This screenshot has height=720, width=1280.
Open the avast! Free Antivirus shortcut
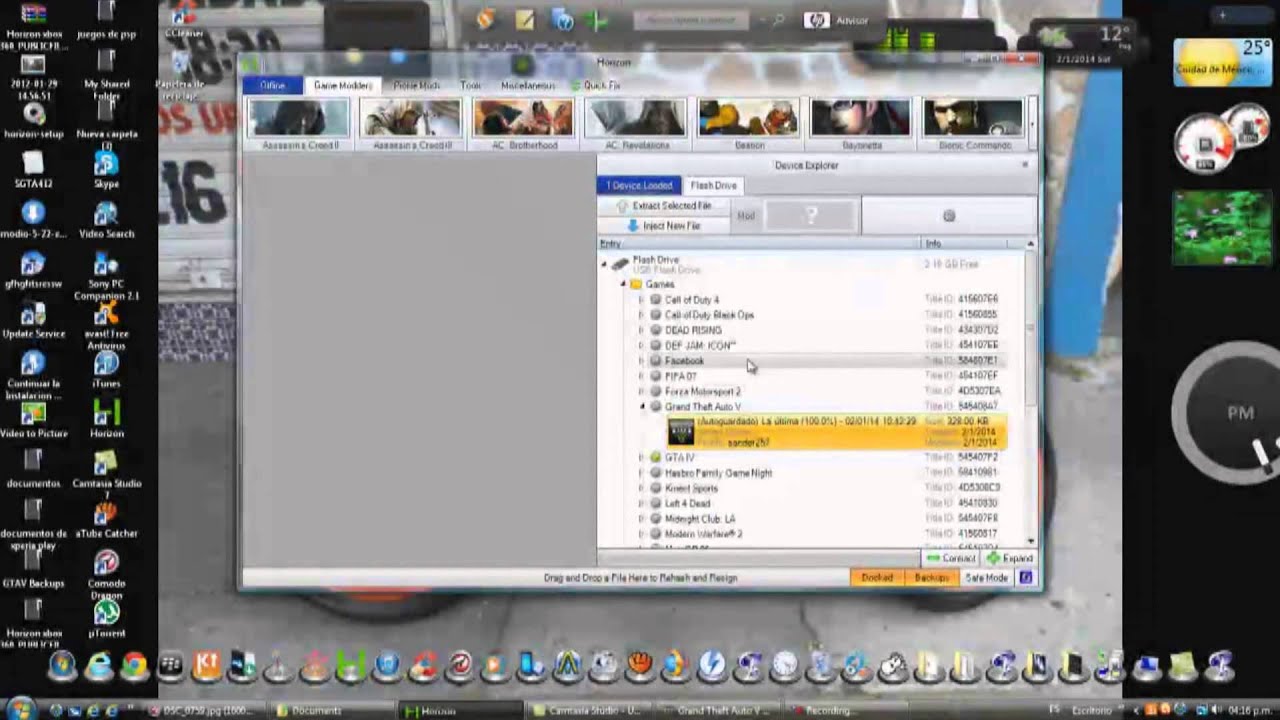coord(106,324)
